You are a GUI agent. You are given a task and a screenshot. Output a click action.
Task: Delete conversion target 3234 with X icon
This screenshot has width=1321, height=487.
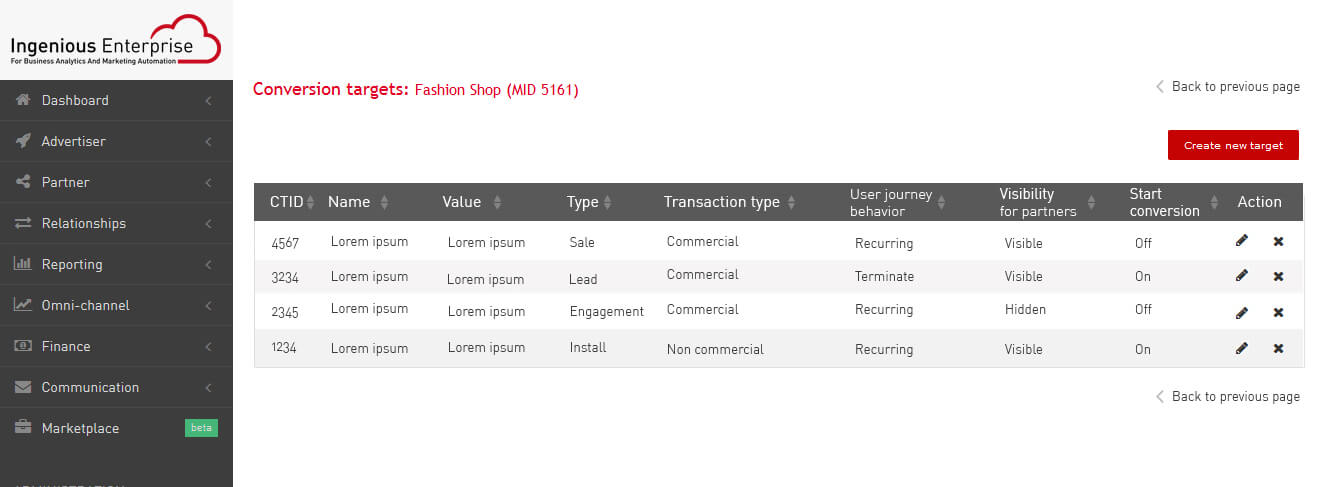point(1278,276)
